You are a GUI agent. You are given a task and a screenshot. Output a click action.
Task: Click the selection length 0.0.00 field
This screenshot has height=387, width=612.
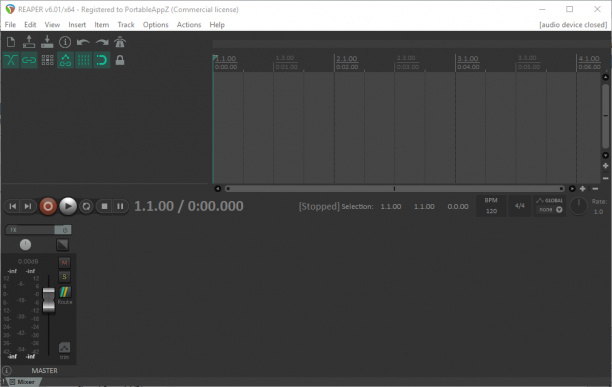[458, 206]
